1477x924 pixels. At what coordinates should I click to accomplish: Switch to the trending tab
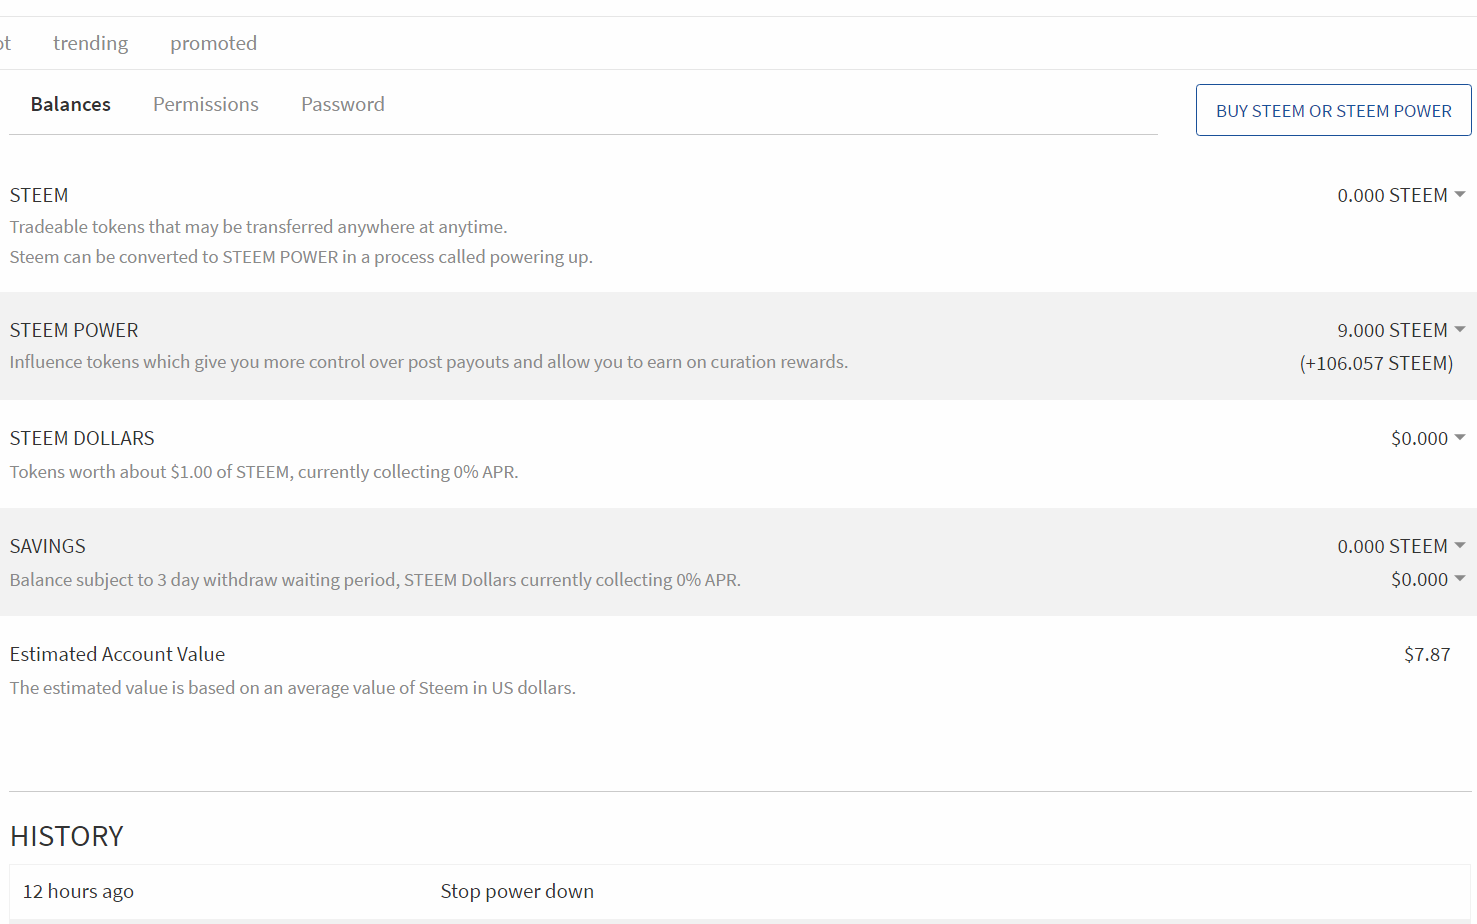pyautogui.click(x=90, y=43)
